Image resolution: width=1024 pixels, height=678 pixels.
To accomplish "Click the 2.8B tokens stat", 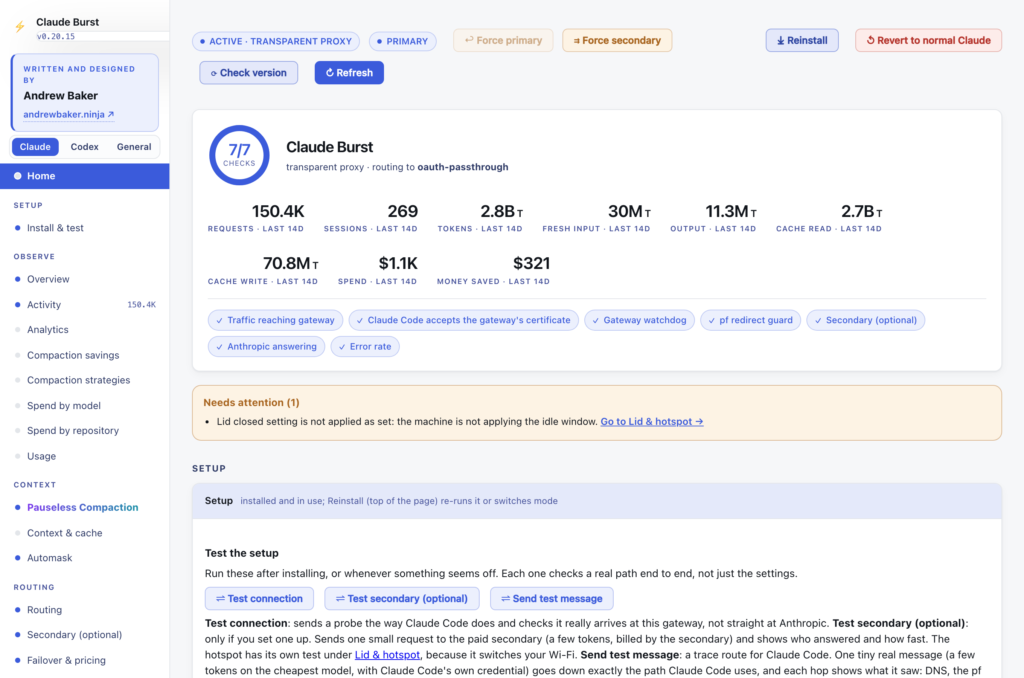I will pos(480,218).
